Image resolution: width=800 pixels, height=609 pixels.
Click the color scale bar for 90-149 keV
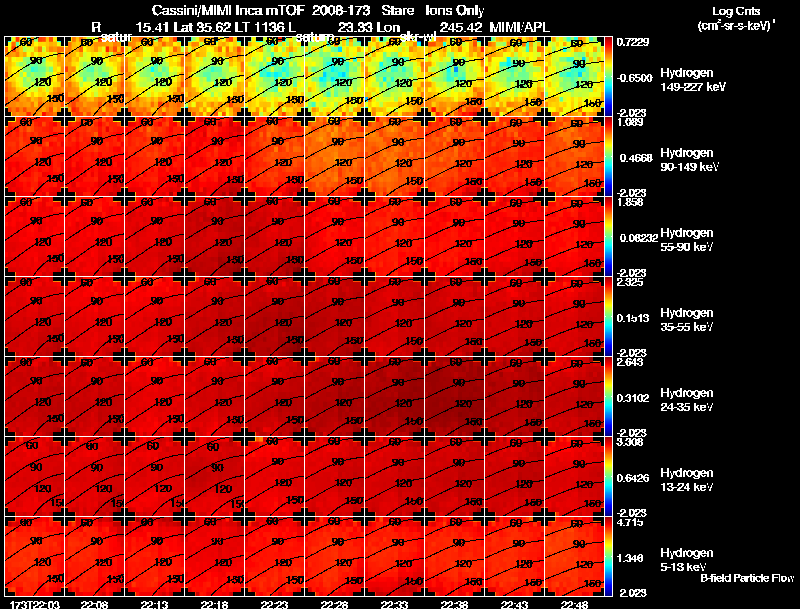pos(608,156)
